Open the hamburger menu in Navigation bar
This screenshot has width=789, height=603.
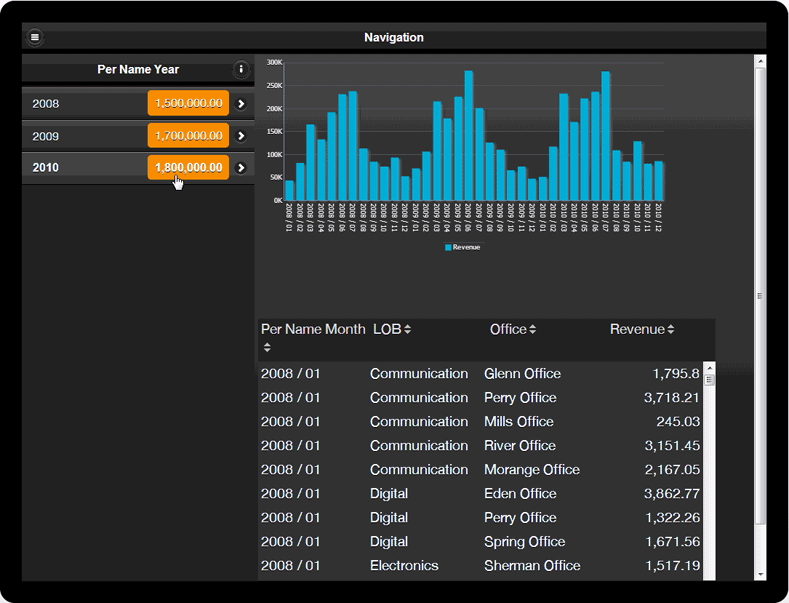(x=35, y=37)
